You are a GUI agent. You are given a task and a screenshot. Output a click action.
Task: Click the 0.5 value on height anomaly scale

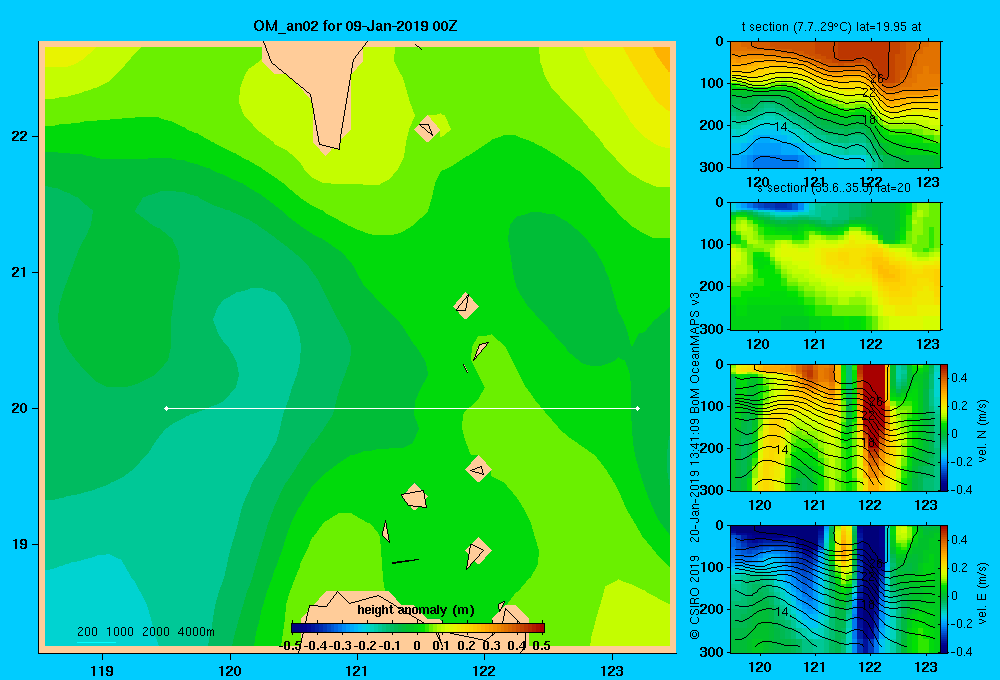pyautogui.click(x=541, y=646)
